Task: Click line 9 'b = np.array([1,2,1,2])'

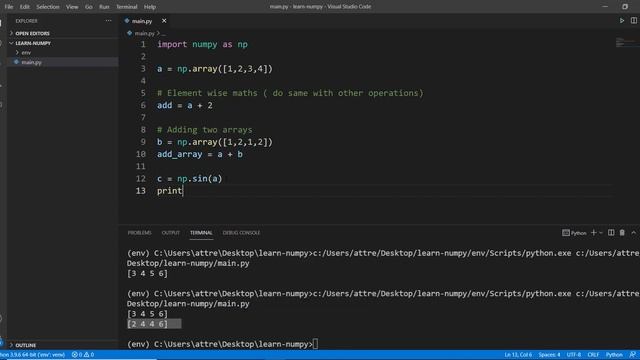Action: coord(215,142)
